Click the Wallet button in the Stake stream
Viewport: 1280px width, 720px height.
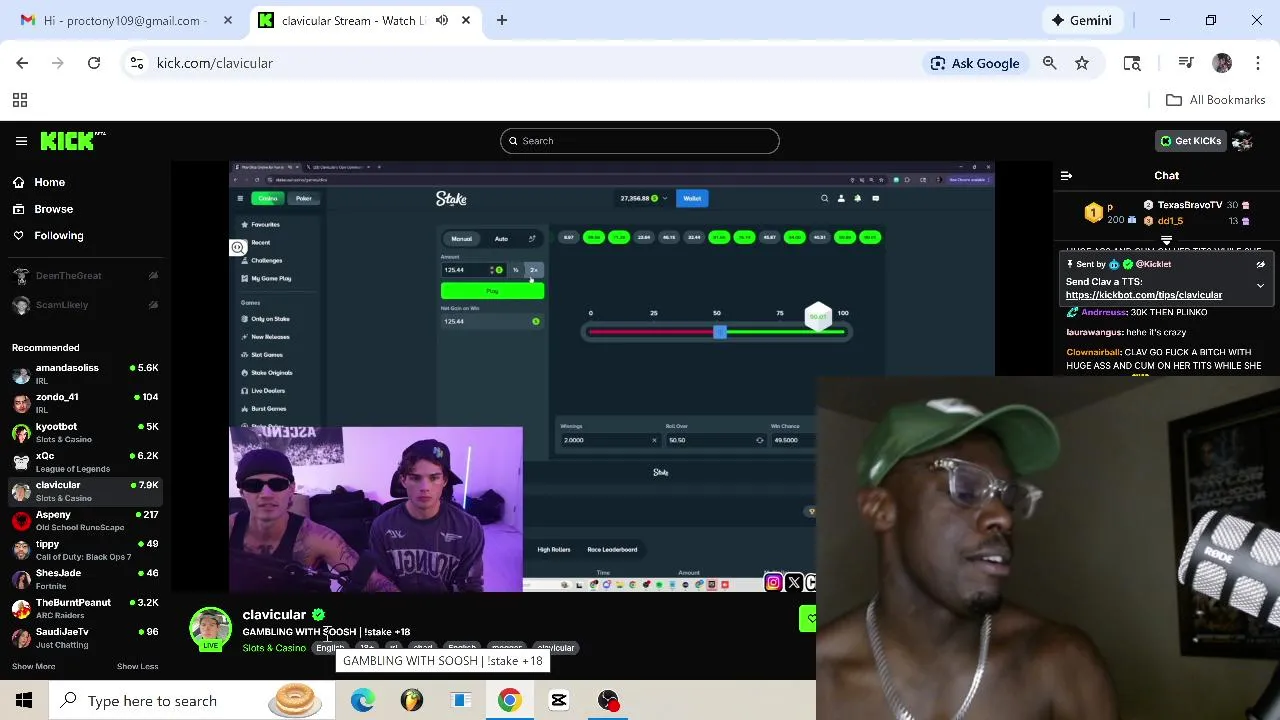tap(692, 198)
